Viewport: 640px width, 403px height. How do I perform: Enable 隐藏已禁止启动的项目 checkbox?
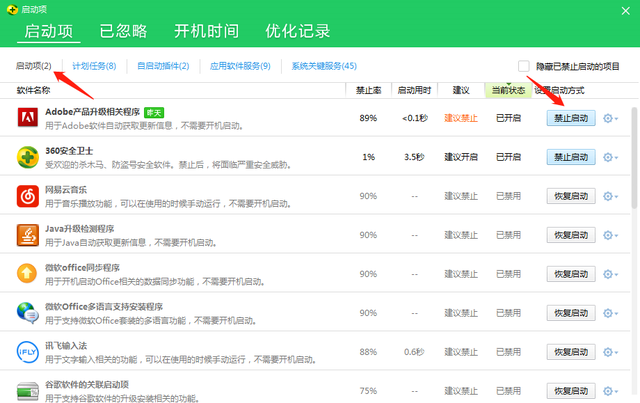tap(524, 66)
